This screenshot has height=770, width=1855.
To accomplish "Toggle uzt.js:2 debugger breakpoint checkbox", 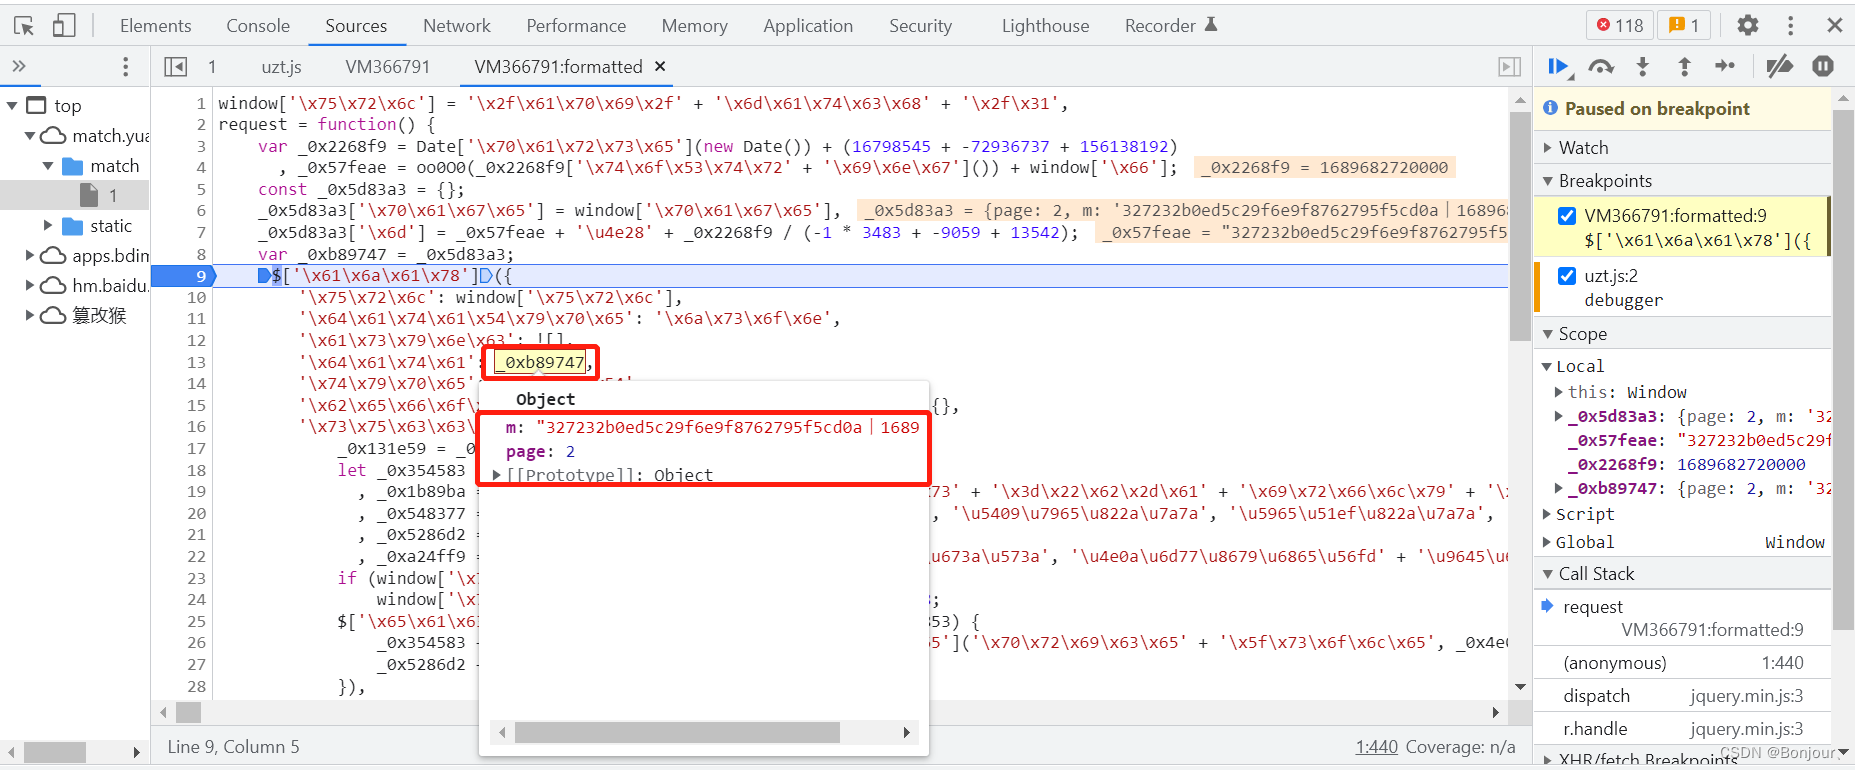I will pyautogui.click(x=1567, y=276).
